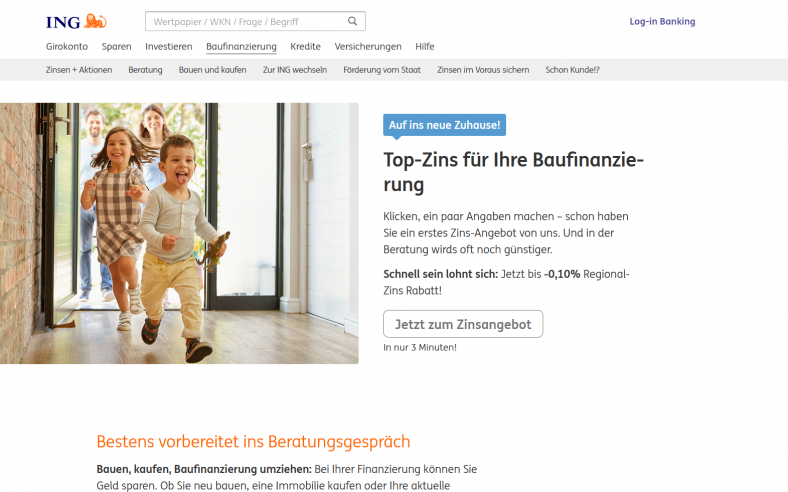This screenshot has height=492, width=788.
Task: Navigate to Versicherungen
Action: pos(368,46)
